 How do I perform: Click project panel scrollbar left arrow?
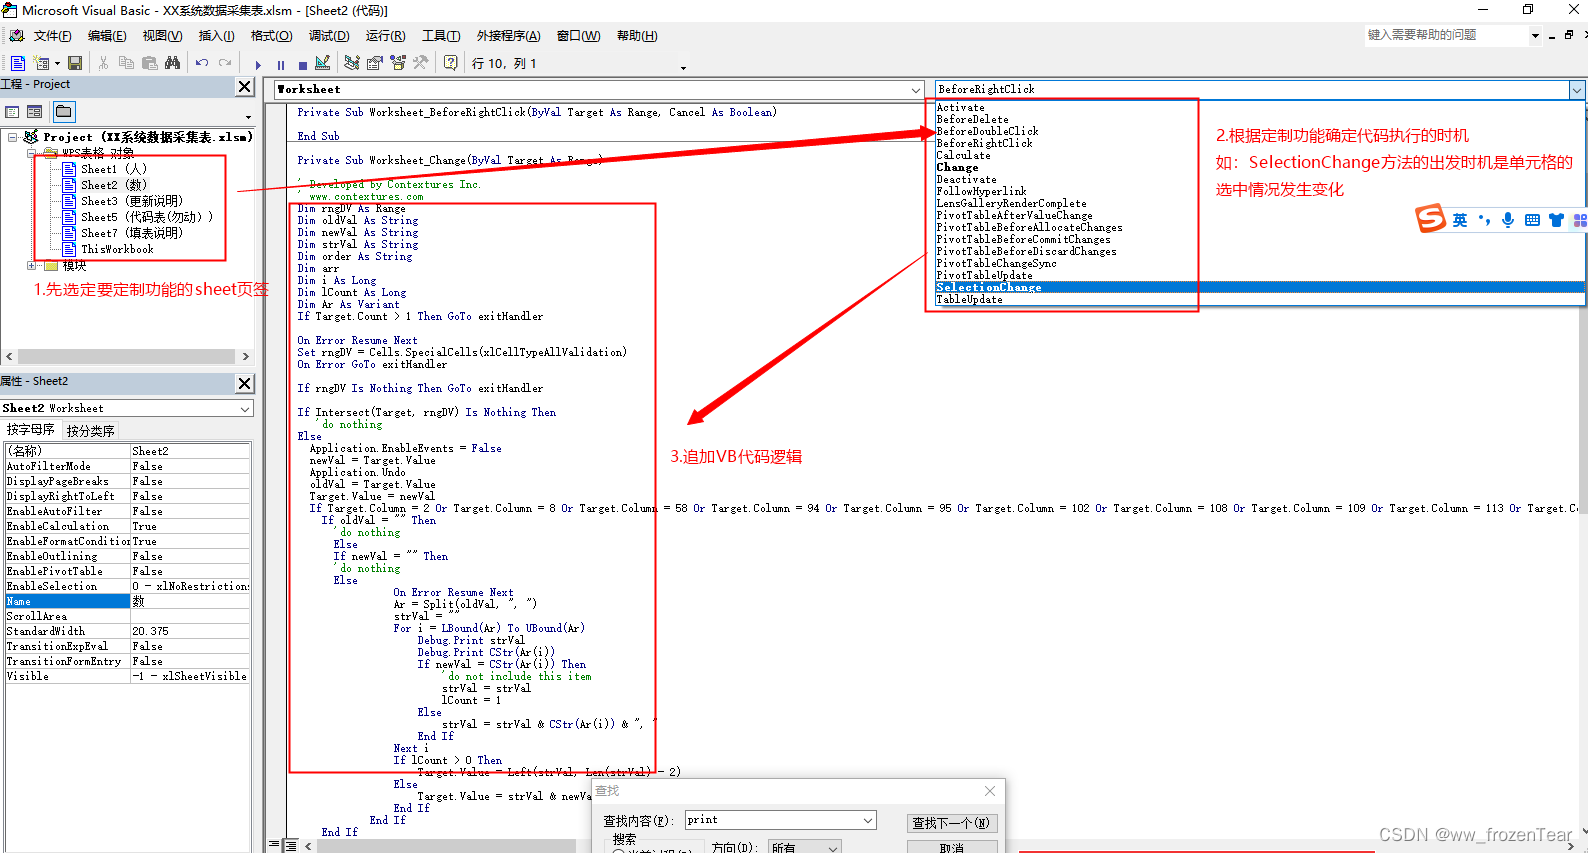(x=9, y=356)
